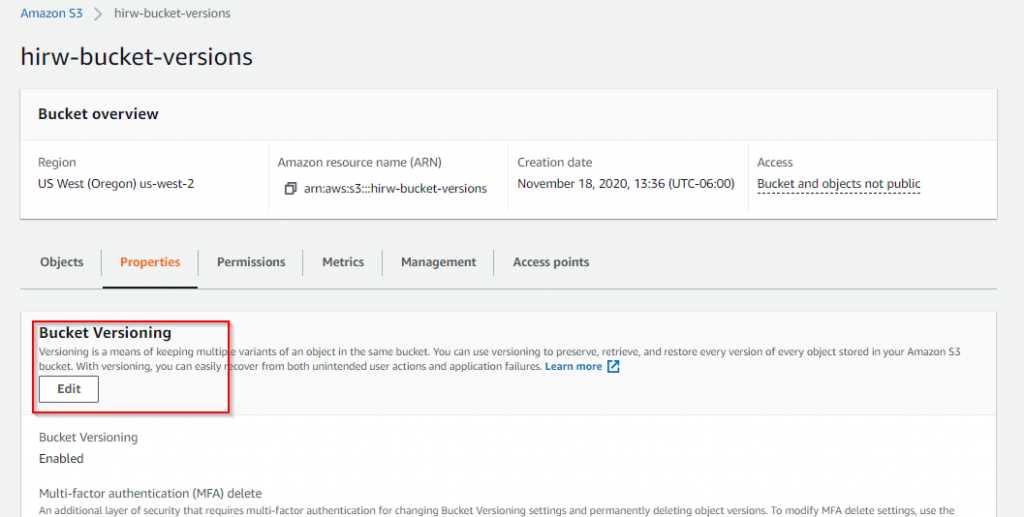The image size is (1024, 517).
Task: Go to the Access points tab
Action: [551, 262]
